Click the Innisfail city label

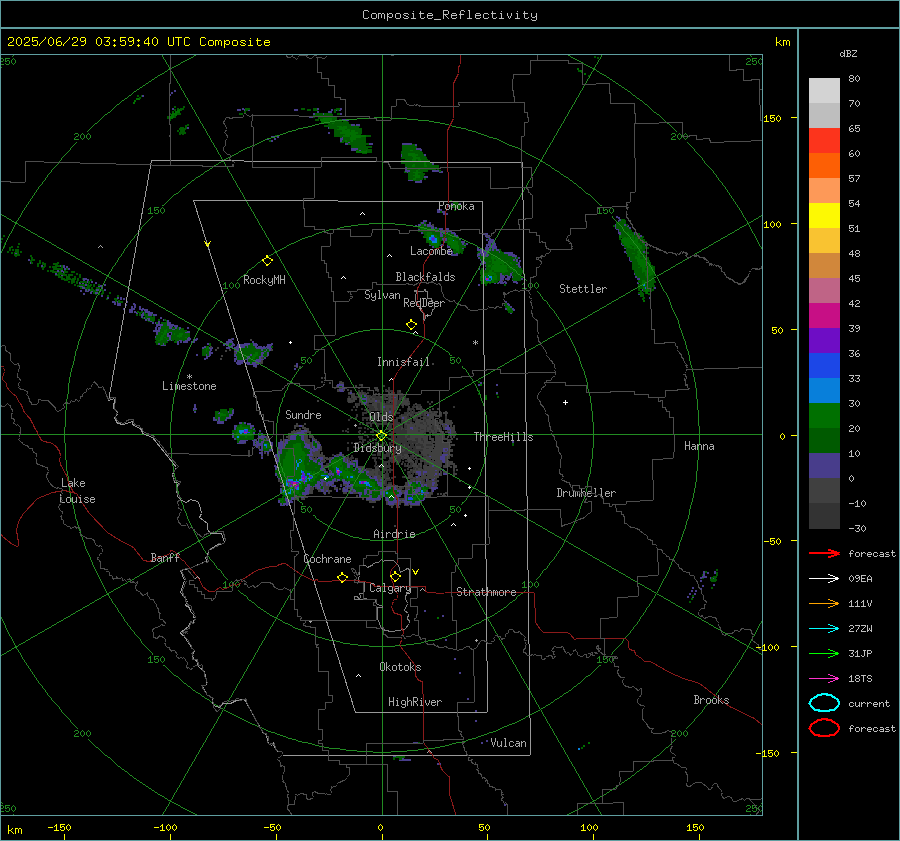403,362
